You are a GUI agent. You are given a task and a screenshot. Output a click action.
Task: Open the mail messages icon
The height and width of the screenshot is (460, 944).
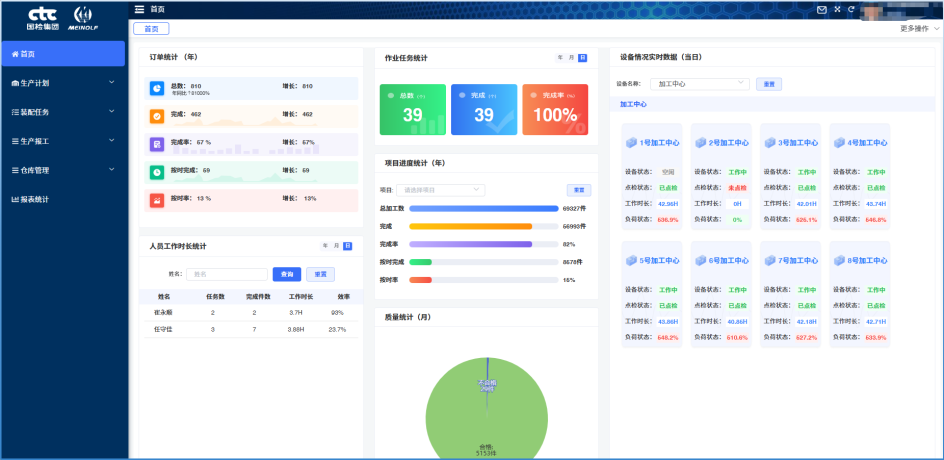pyautogui.click(x=822, y=9)
